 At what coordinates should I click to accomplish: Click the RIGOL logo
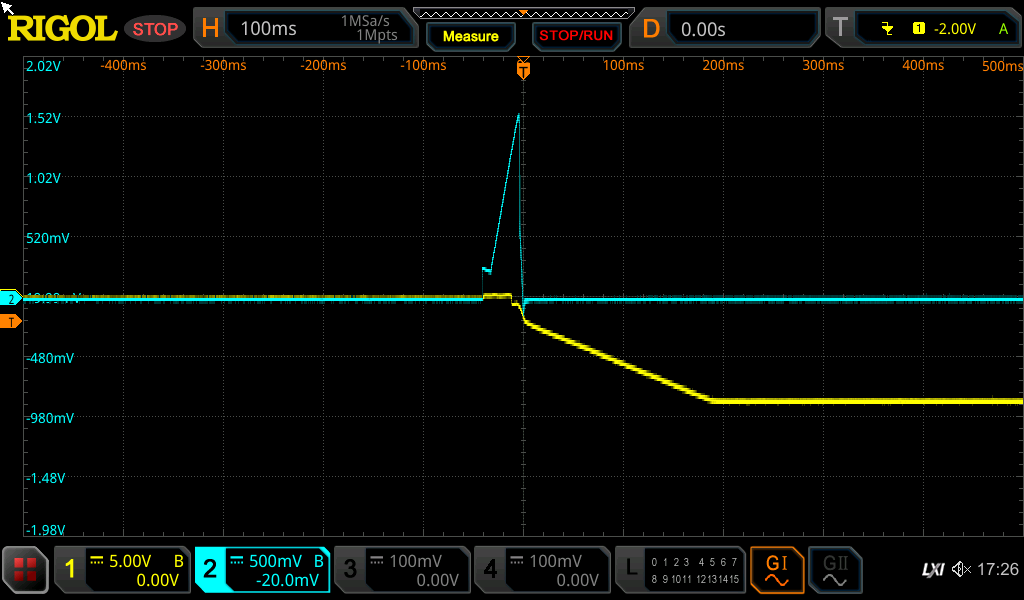62,29
